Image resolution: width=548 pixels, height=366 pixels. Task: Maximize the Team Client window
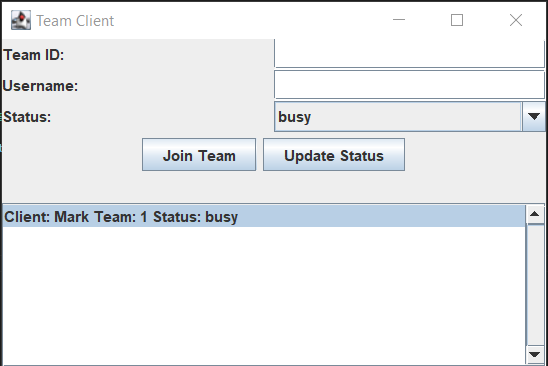click(x=457, y=20)
